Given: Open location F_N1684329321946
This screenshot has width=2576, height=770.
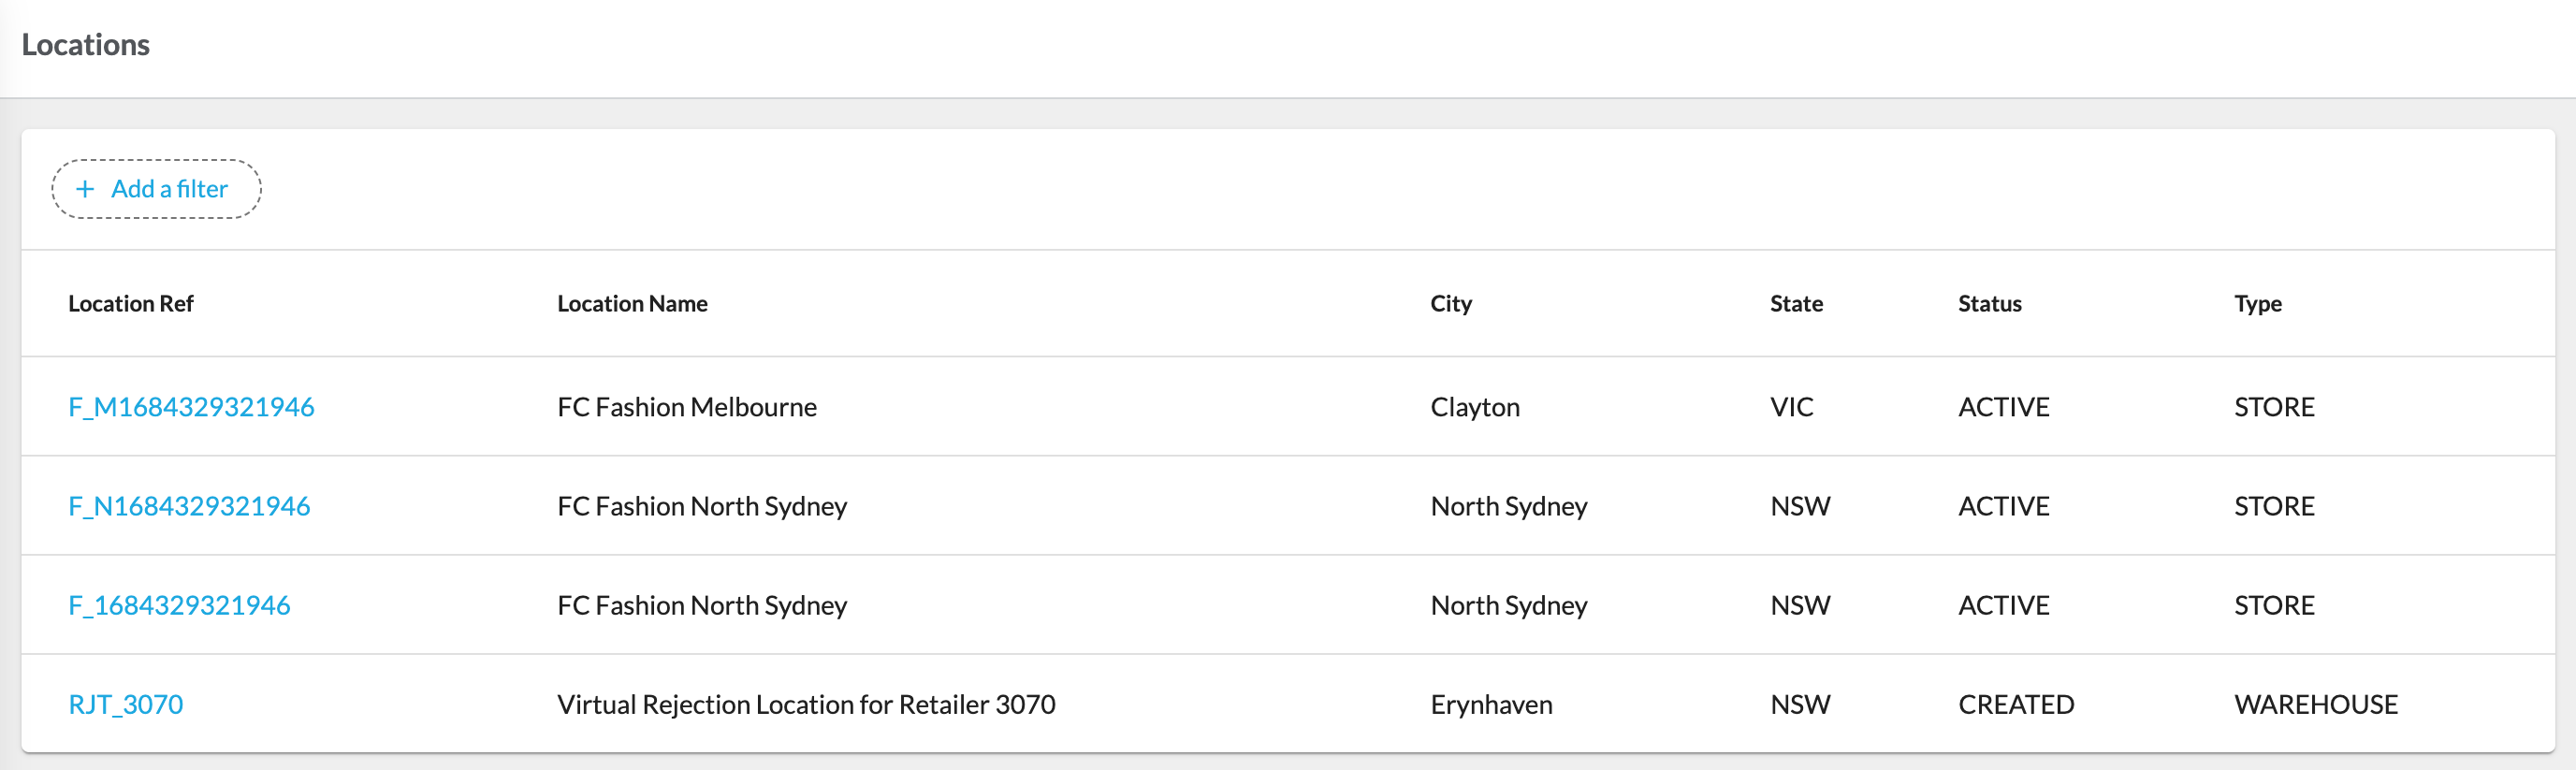Looking at the screenshot, I should coord(189,506).
